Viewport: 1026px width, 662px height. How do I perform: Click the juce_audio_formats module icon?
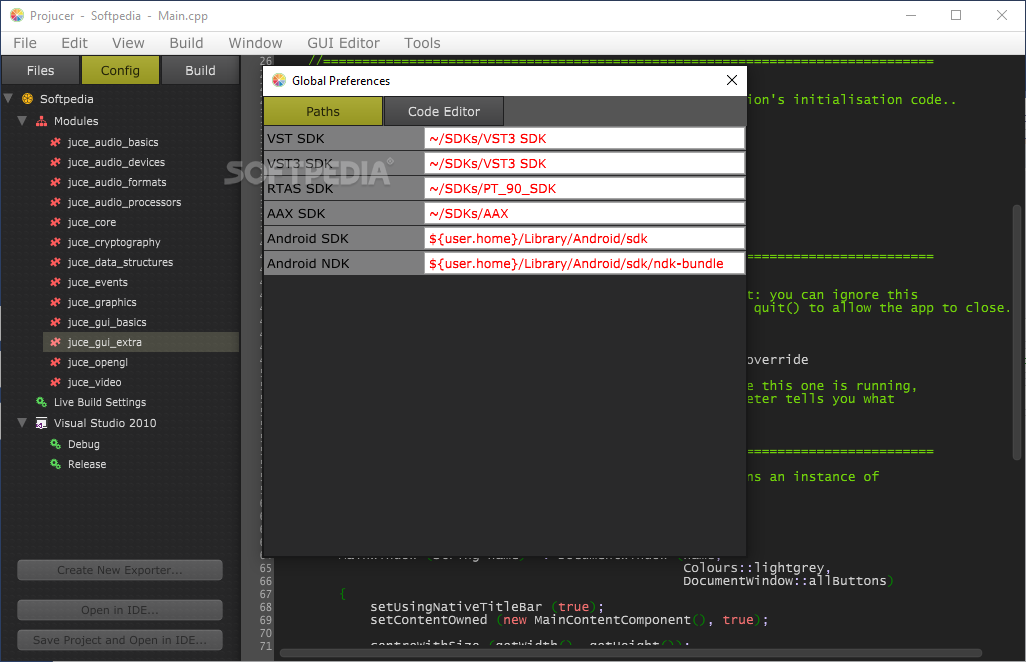click(56, 182)
